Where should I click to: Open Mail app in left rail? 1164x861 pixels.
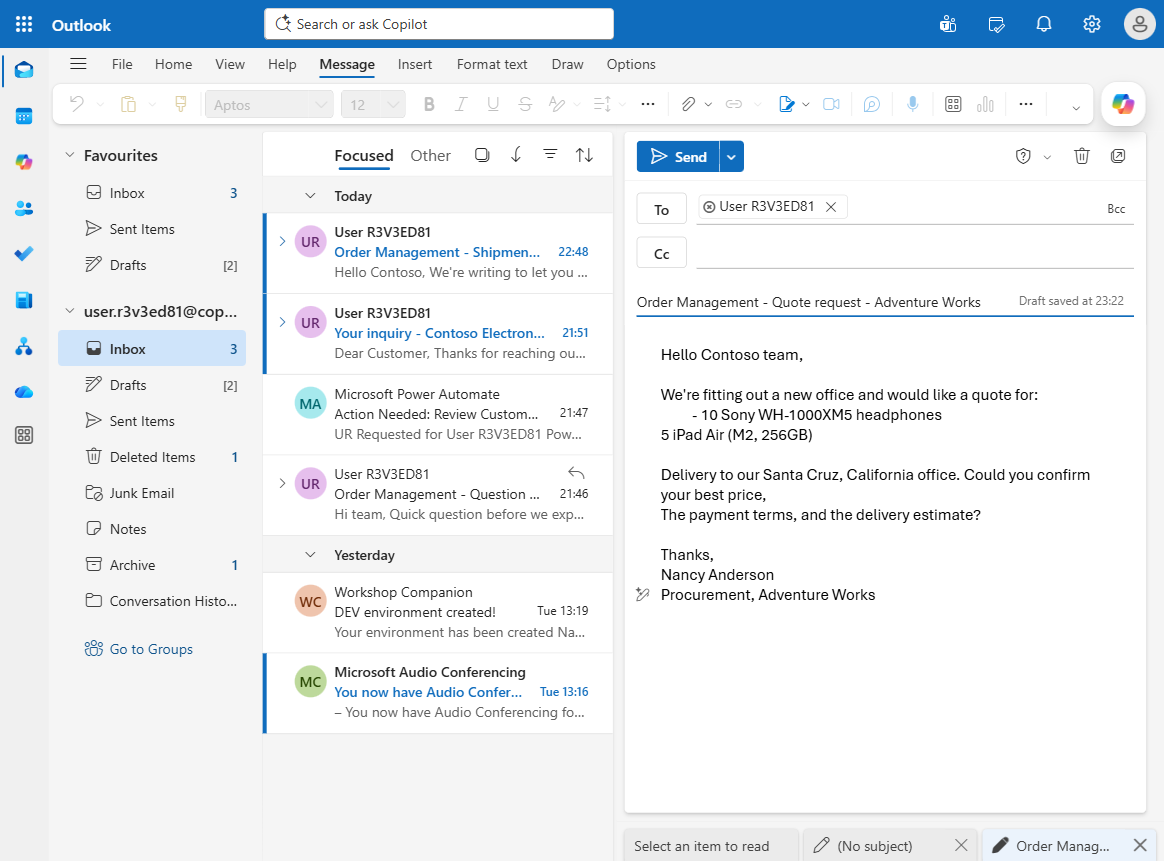pyautogui.click(x=24, y=71)
